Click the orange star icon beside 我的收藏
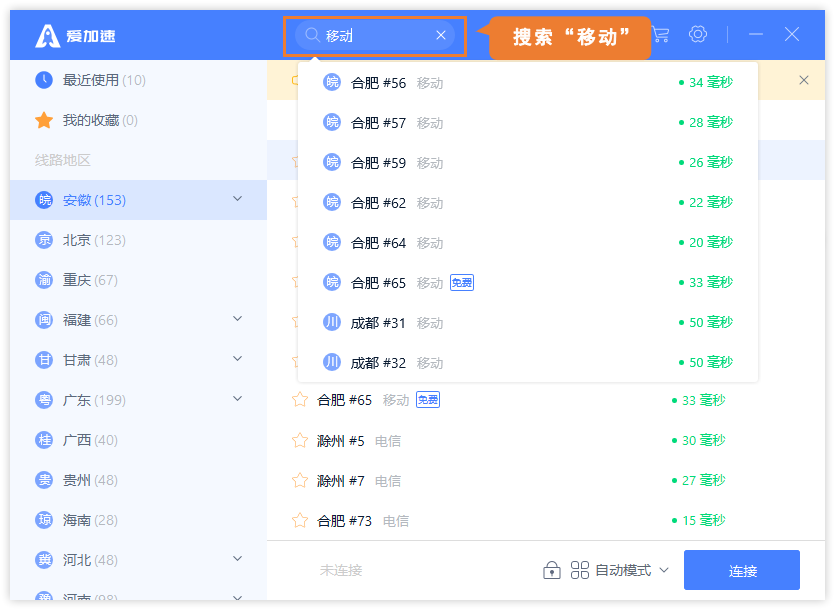The width and height of the screenshot is (835, 610). 44,120
